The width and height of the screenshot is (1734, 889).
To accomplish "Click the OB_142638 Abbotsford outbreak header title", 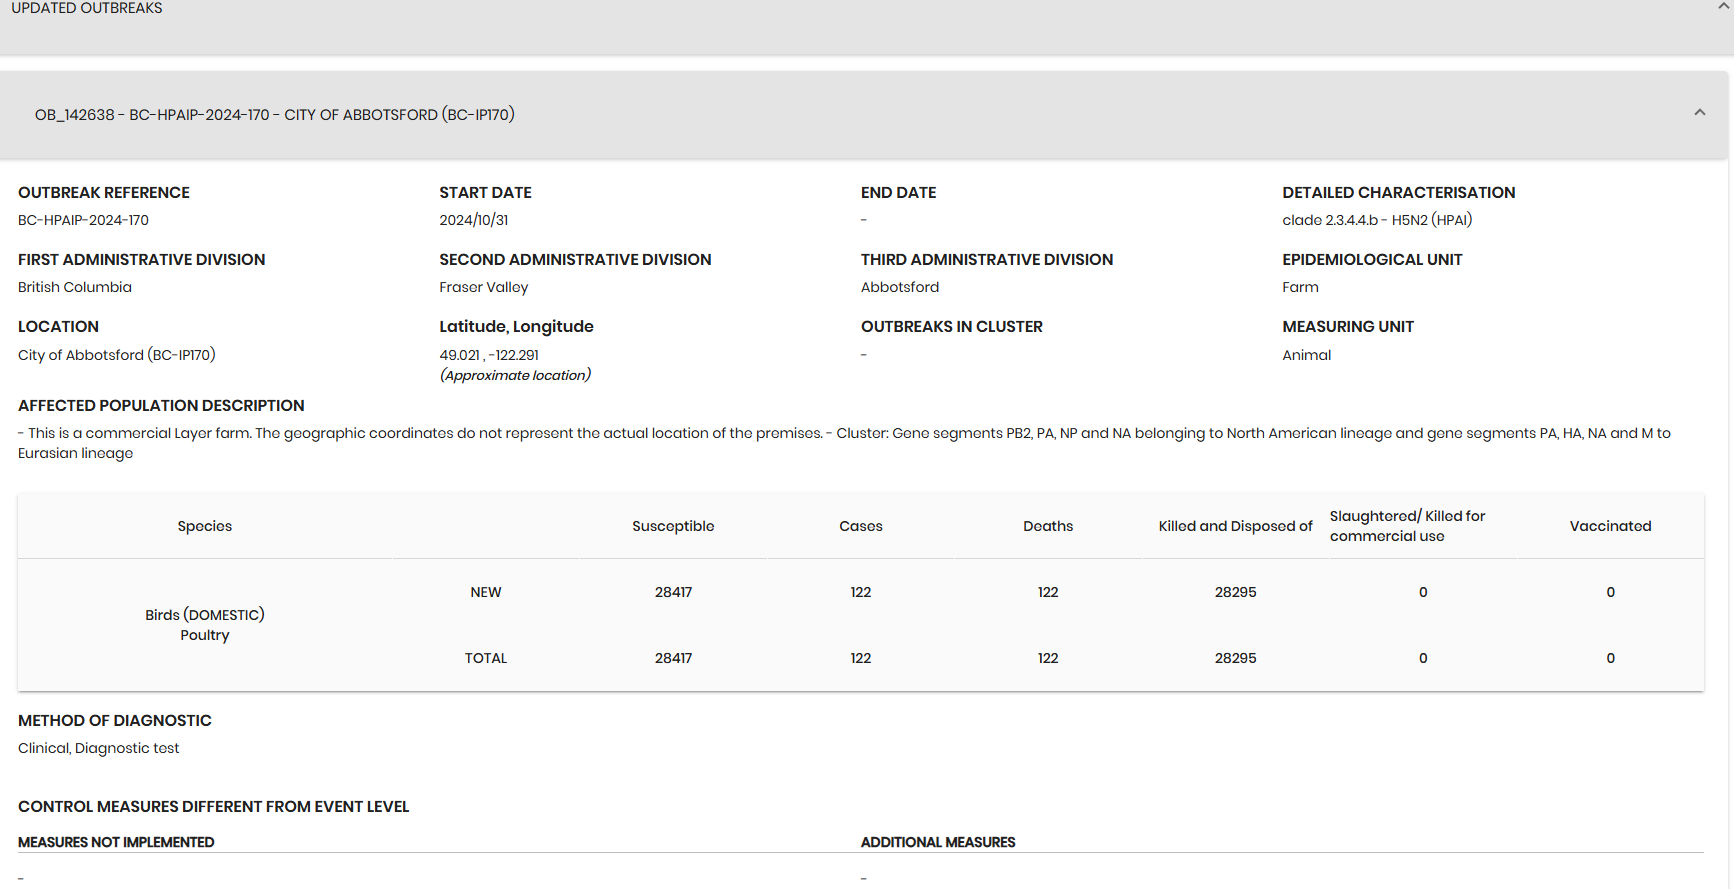I will pyautogui.click(x=275, y=115).
